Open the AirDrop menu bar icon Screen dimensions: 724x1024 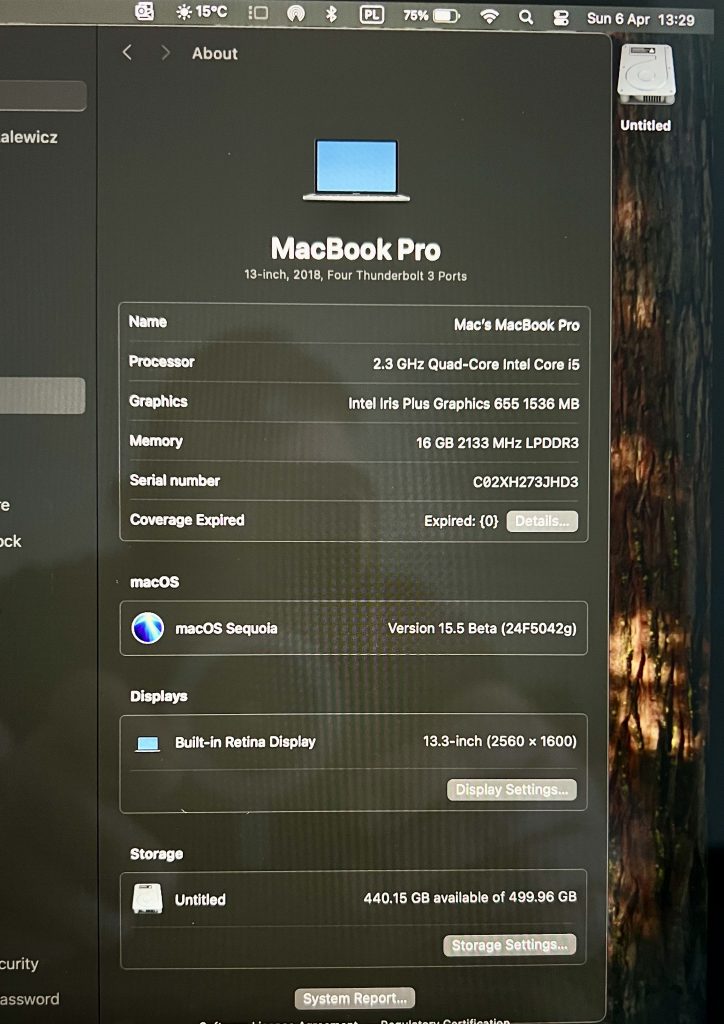pyautogui.click(x=296, y=14)
